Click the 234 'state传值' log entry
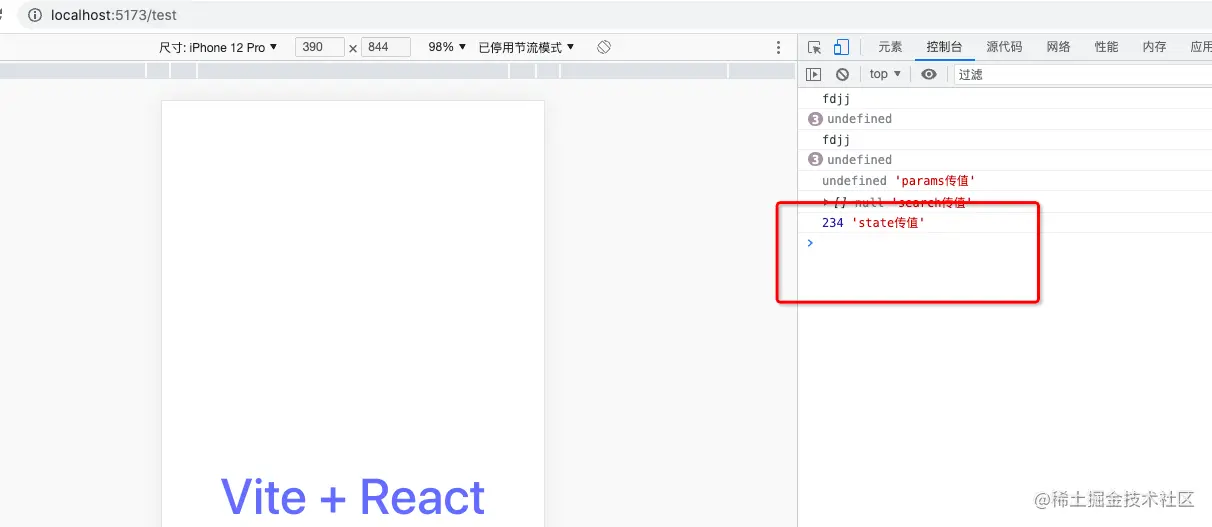 tap(1005, 222)
